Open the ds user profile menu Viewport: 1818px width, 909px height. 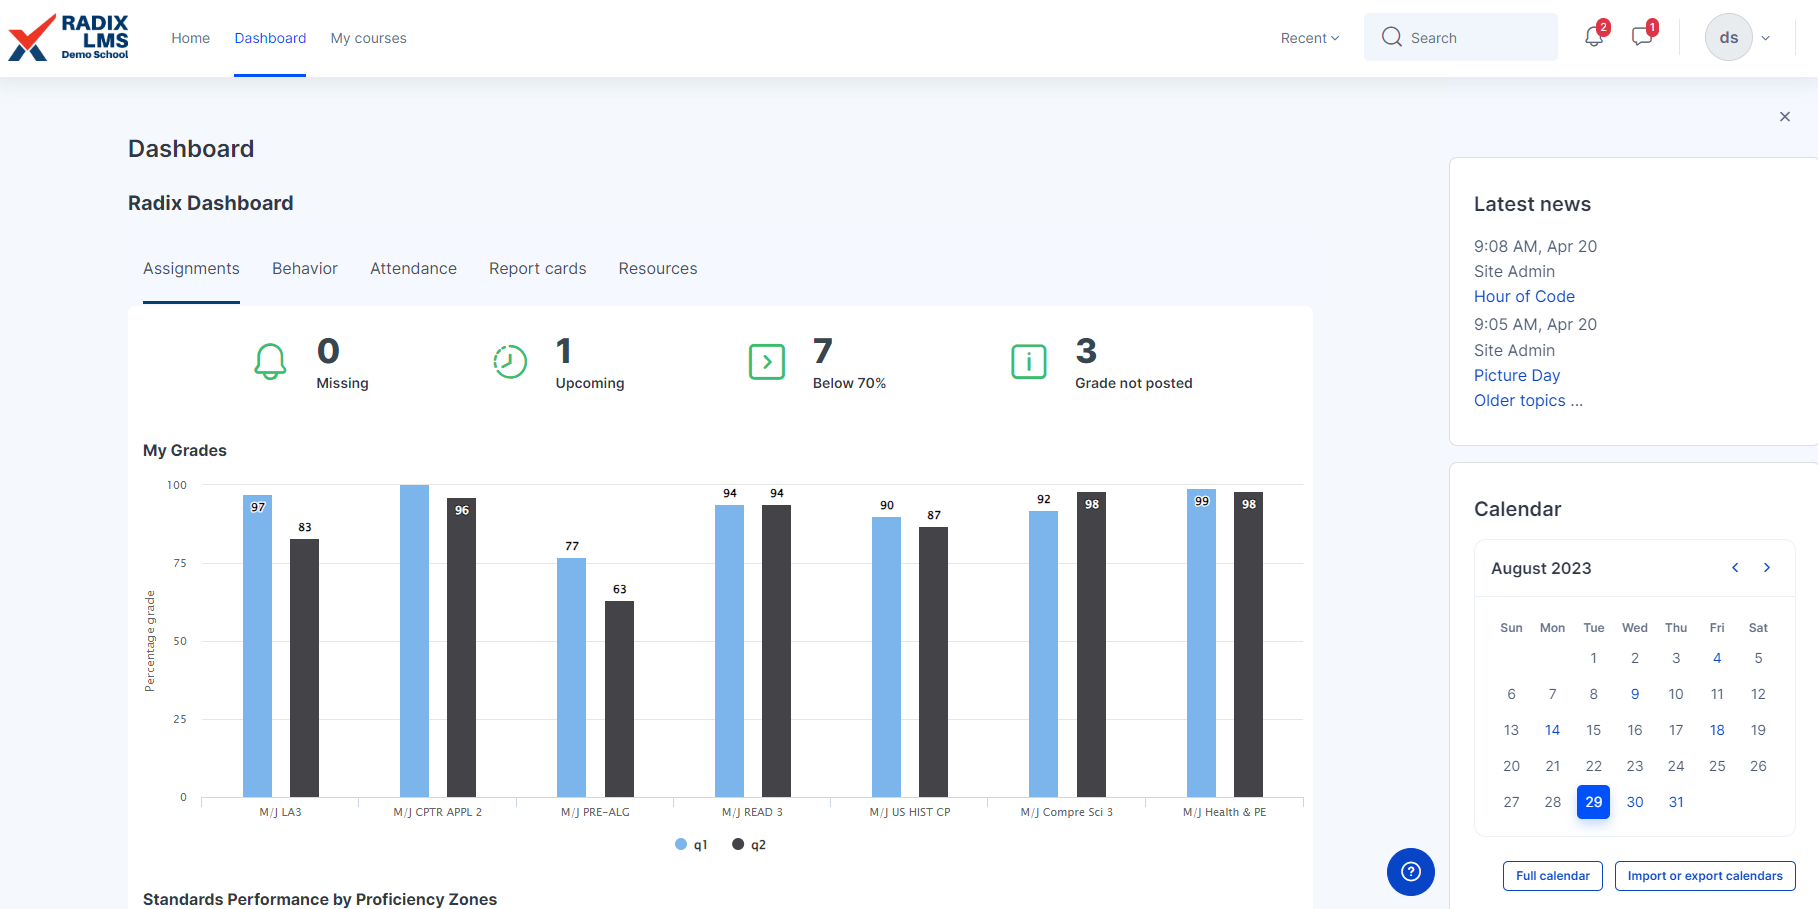click(x=1738, y=38)
